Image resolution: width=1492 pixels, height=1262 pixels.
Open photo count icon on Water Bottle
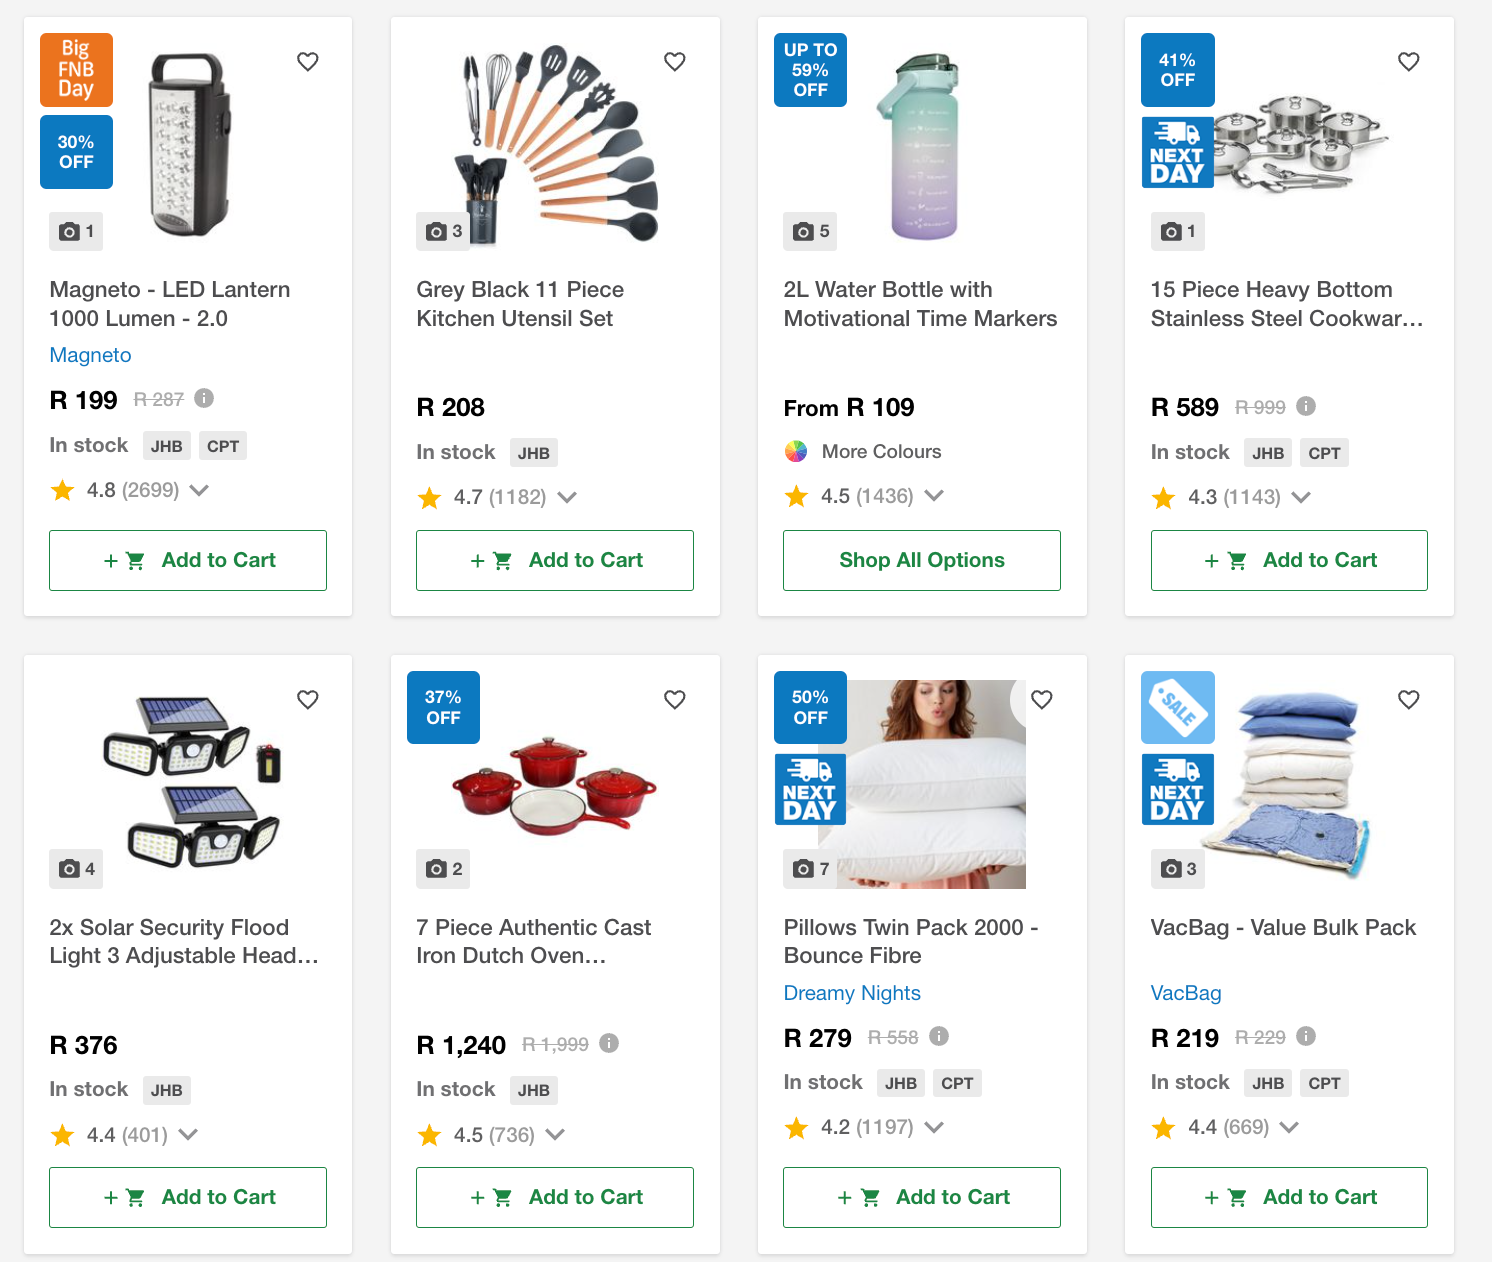[810, 231]
